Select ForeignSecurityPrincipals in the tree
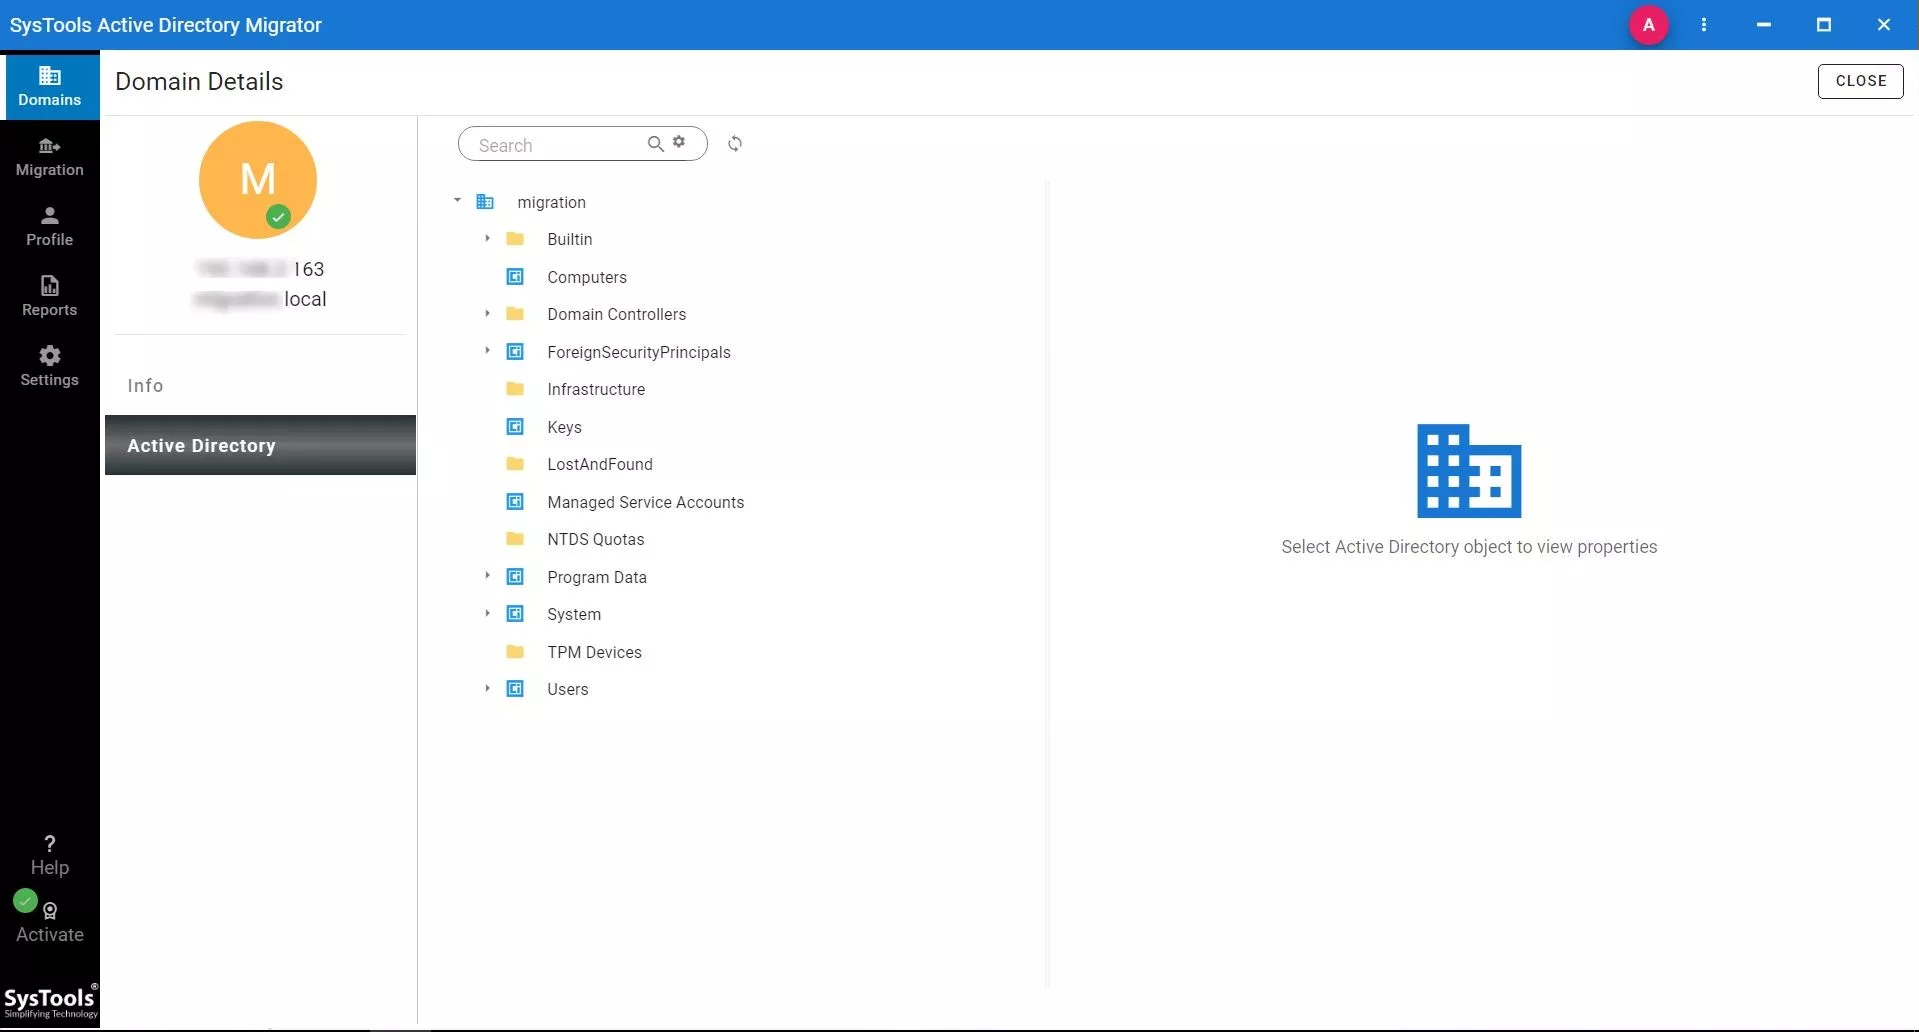Viewport: 1919px width, 1032px height. 639,352
